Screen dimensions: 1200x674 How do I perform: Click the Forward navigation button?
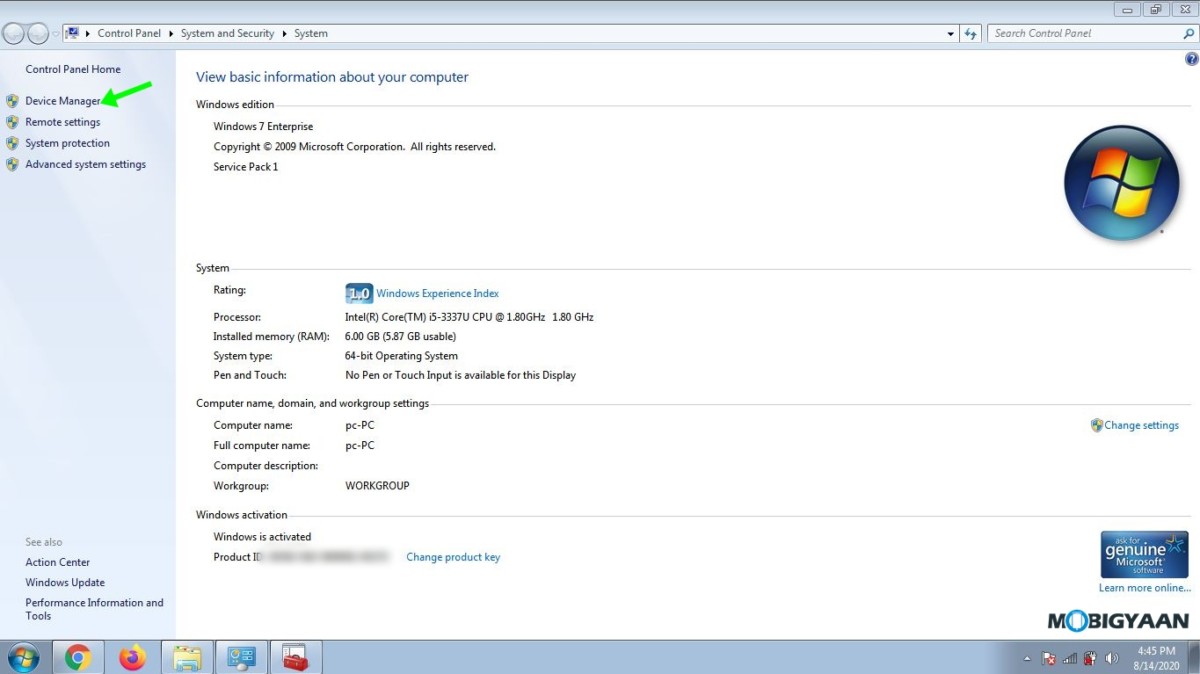tap(38, 33)
